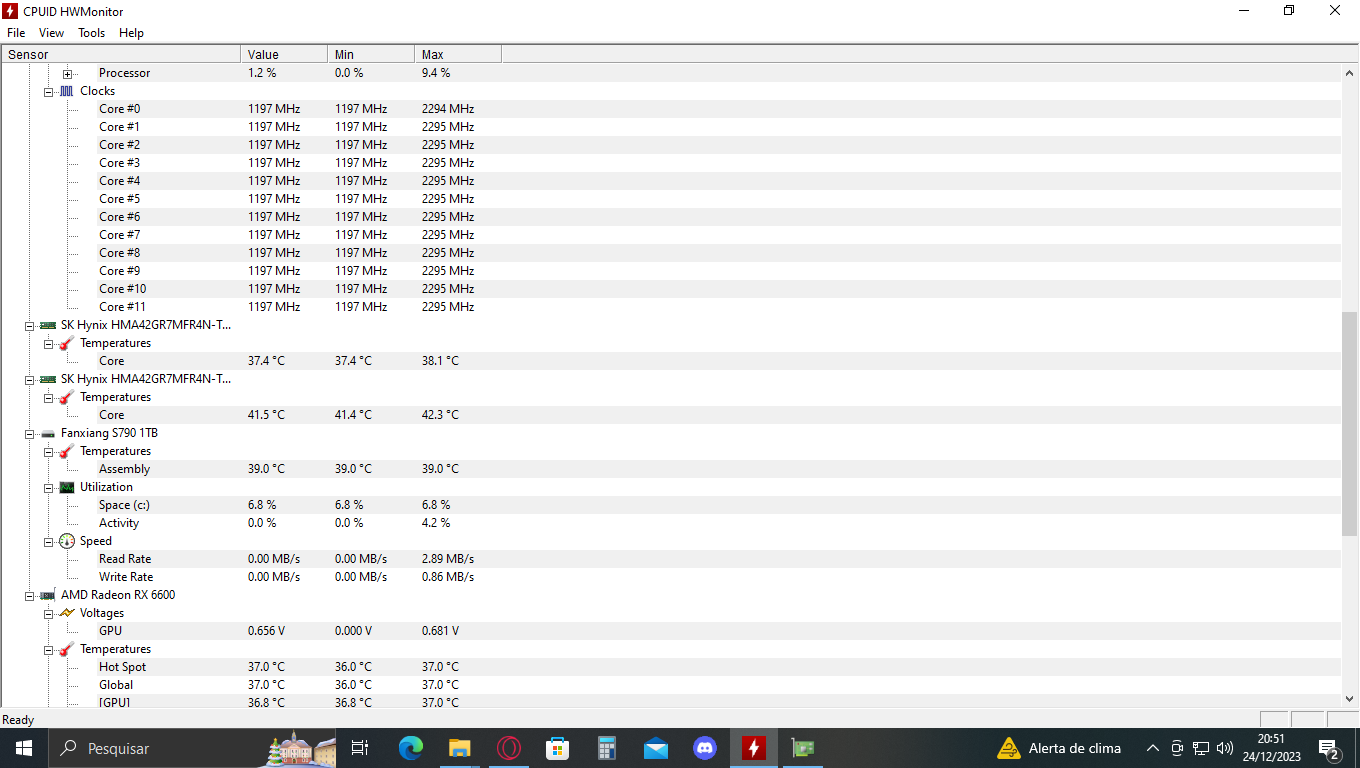Click the vertical scrollbar thumb
1360x768 pixels.
coord(1350,426)
